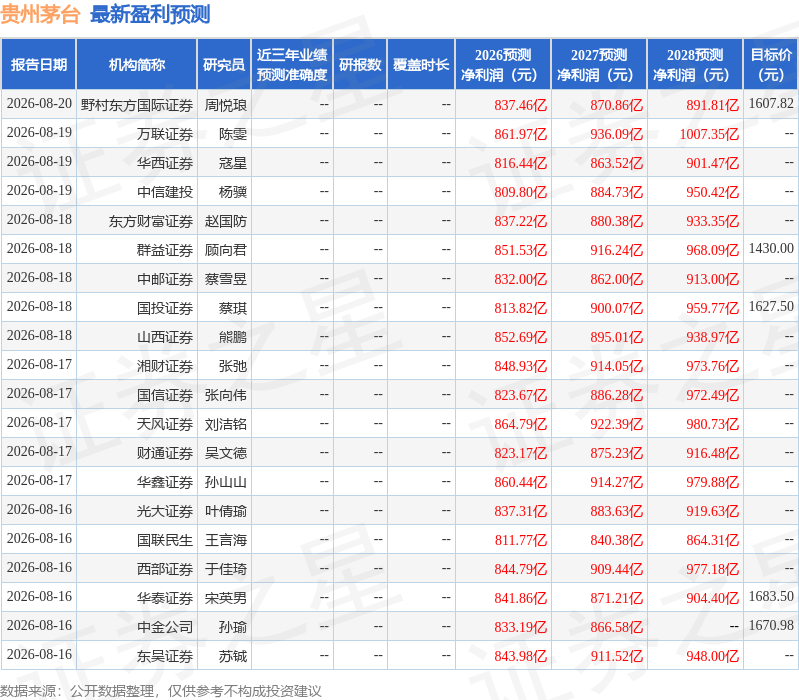The image size is (799, 700).
Task: Click the 最新盈利预测 heading
Action: 150,14
